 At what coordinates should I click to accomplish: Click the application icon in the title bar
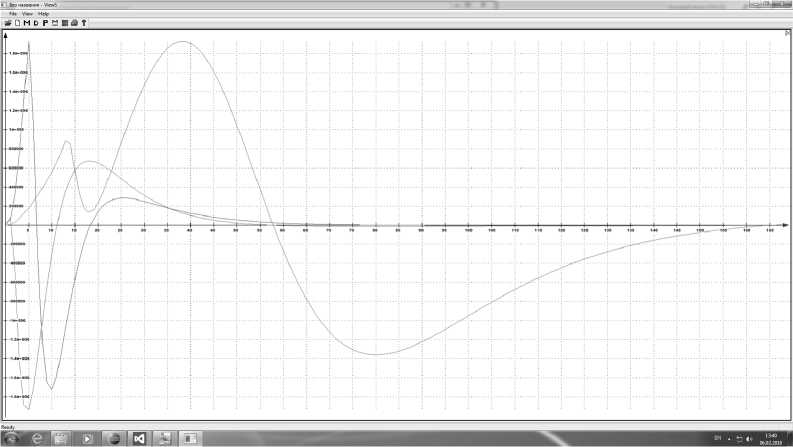[x=3, y=5]
